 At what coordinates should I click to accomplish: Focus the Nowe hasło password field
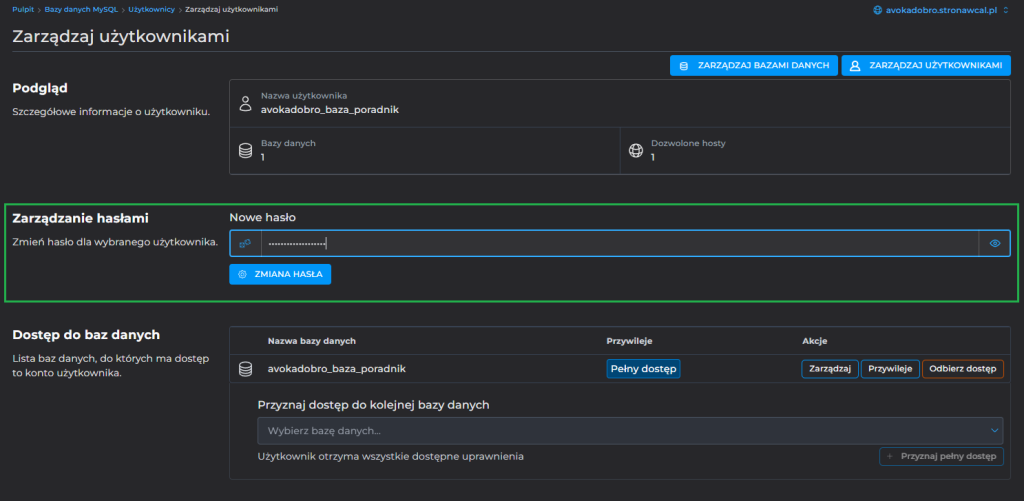point(620,243)
